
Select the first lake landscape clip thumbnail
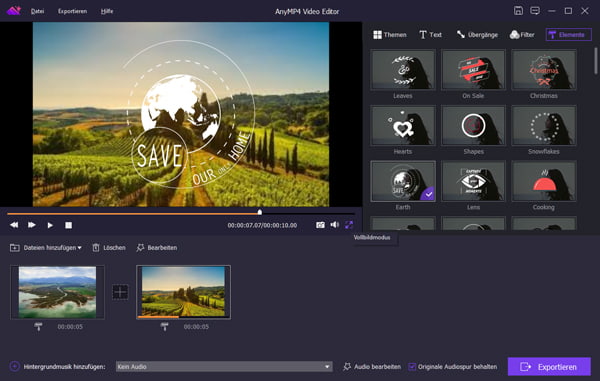[57, 292]
